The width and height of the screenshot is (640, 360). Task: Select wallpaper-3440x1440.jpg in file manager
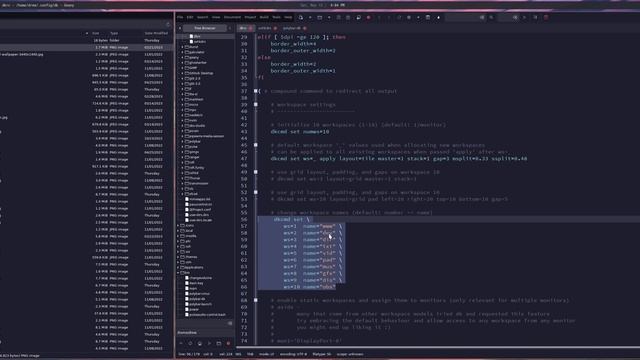pos(22,54)
